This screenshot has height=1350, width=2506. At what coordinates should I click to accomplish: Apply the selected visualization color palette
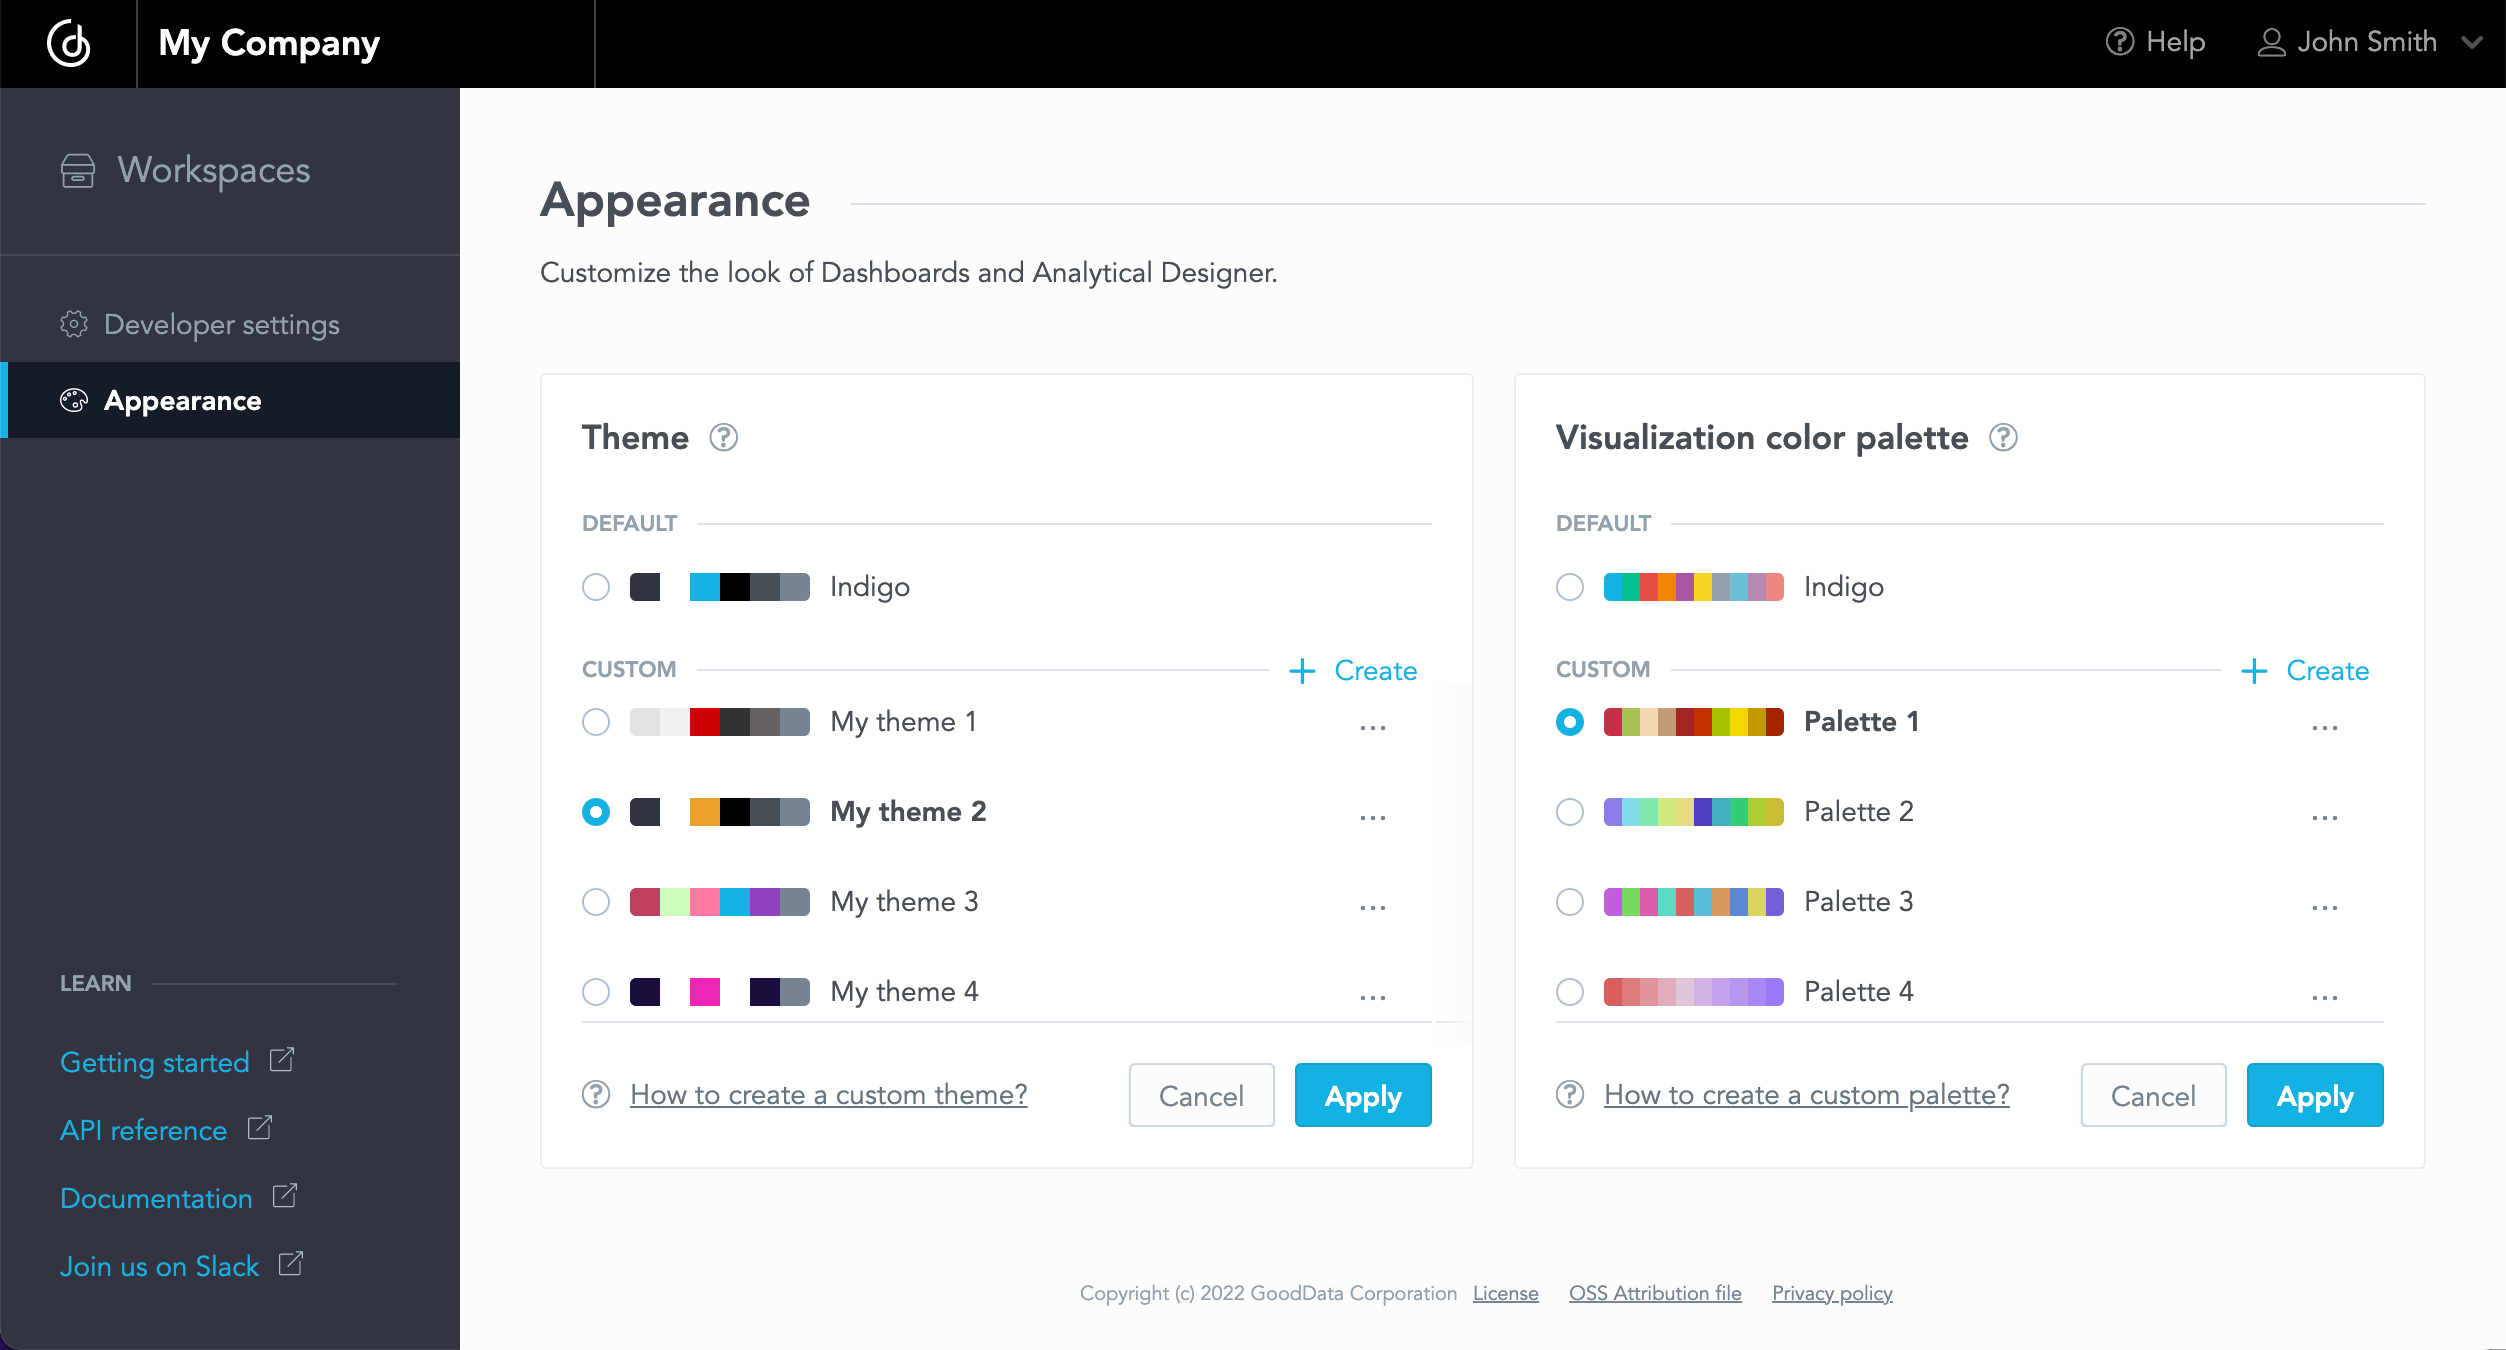(2315, 1096)
